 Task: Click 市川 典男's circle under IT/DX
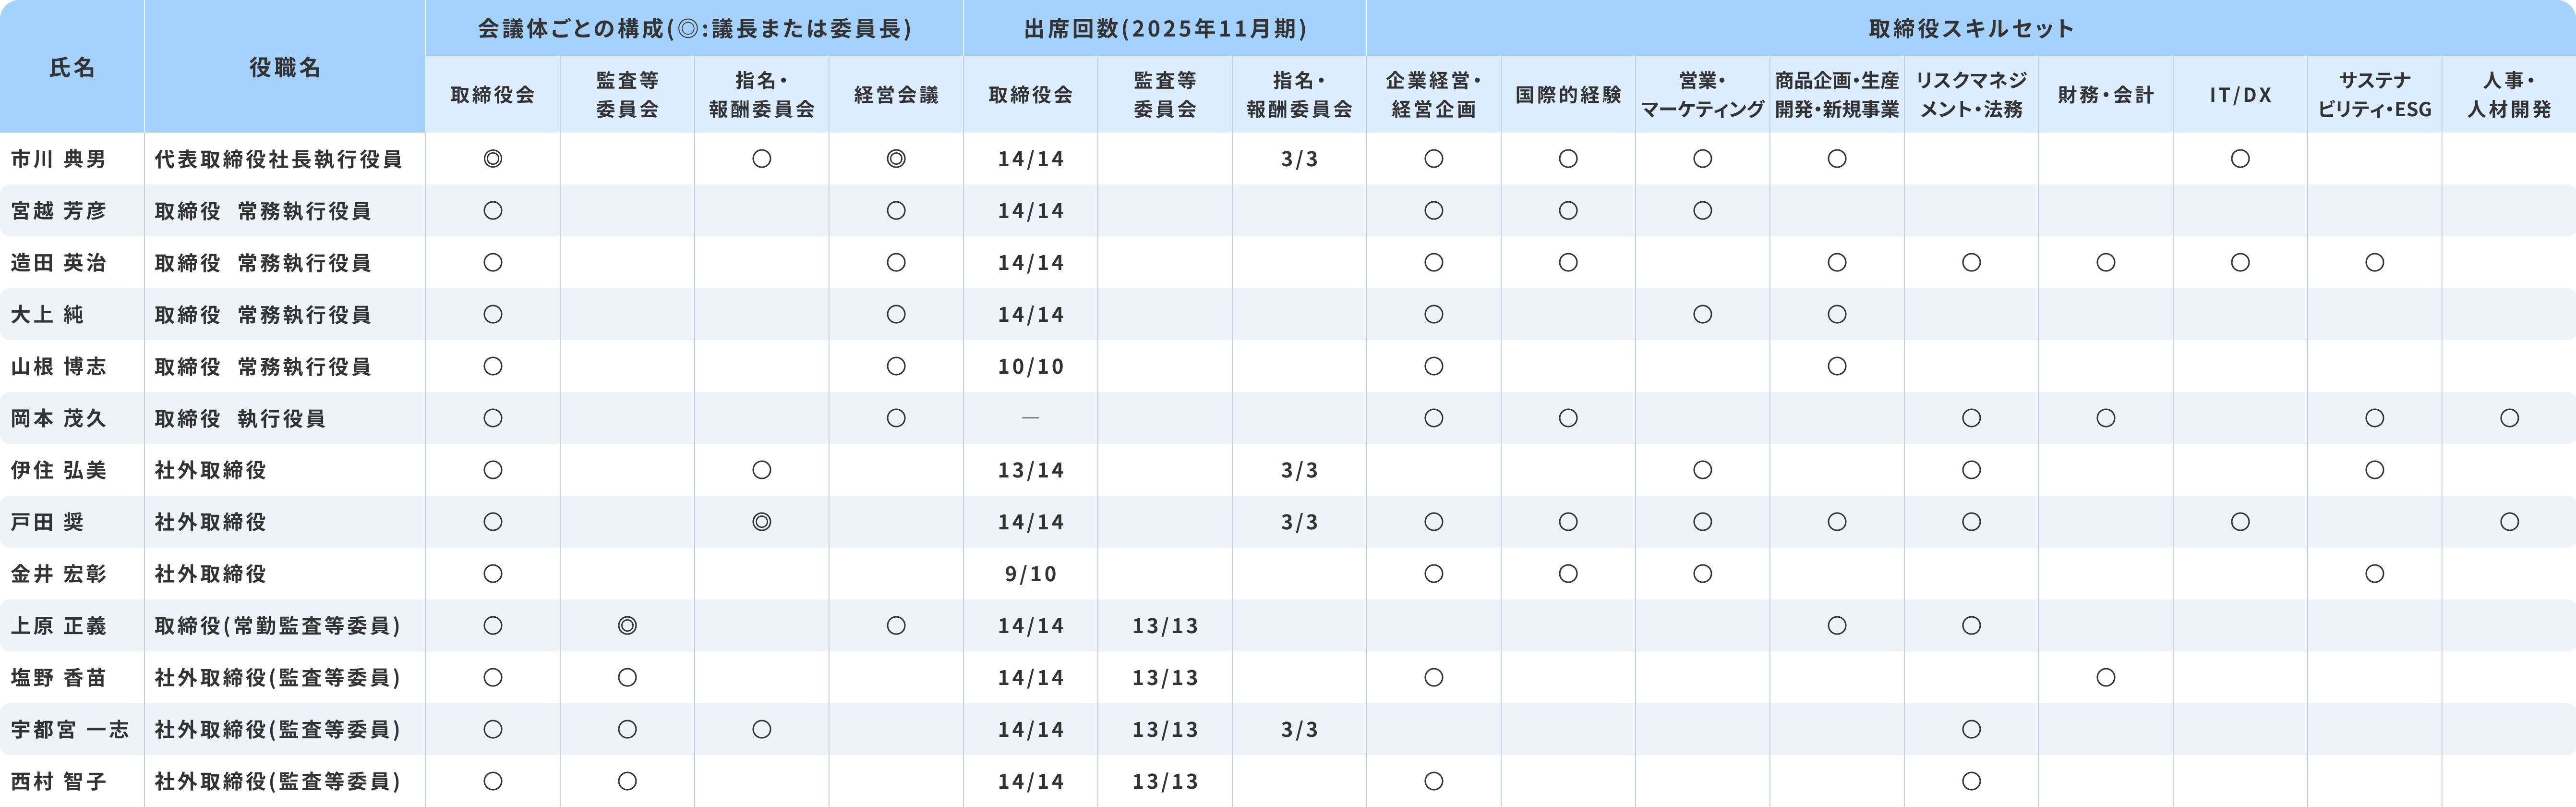click(x=2240, y=159)
